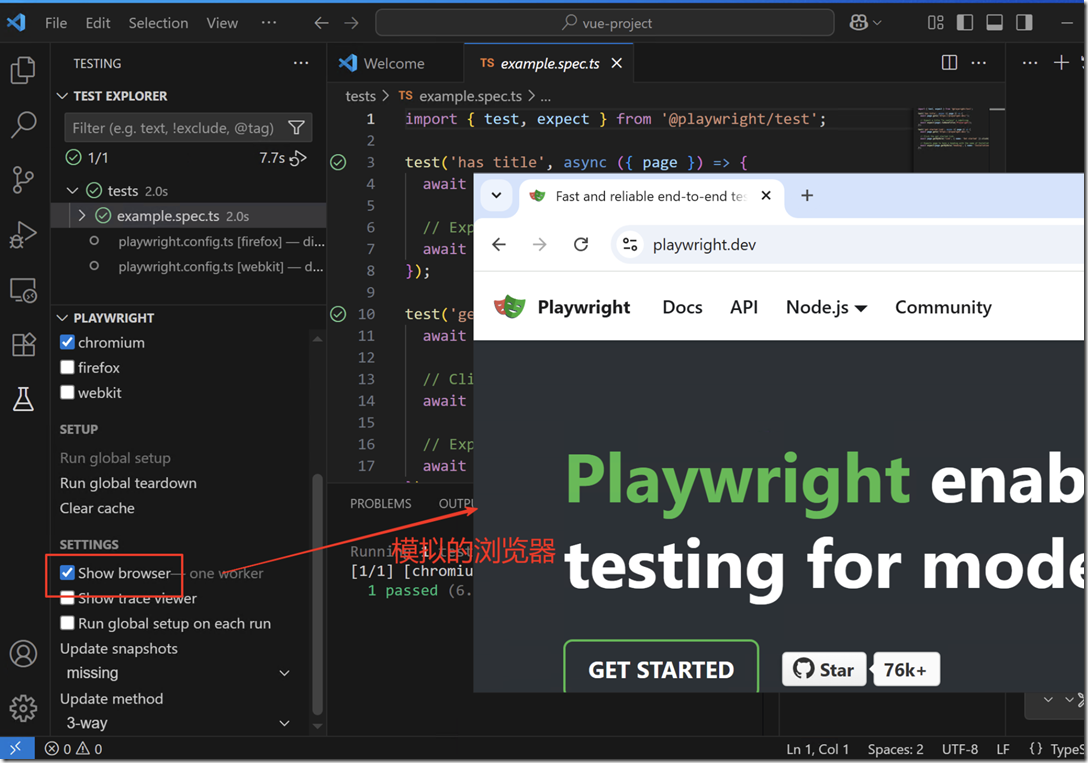
Task: Reload the playwright.dev browser page
Action: click(x=581, y=244)
